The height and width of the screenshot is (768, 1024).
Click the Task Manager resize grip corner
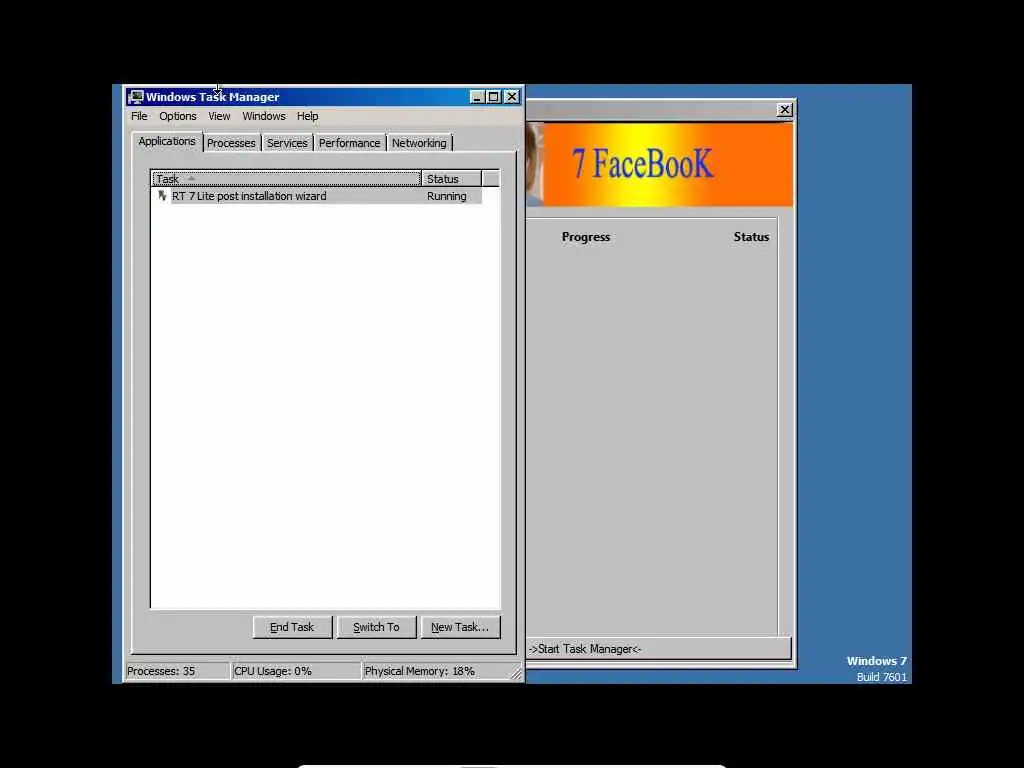517,674
